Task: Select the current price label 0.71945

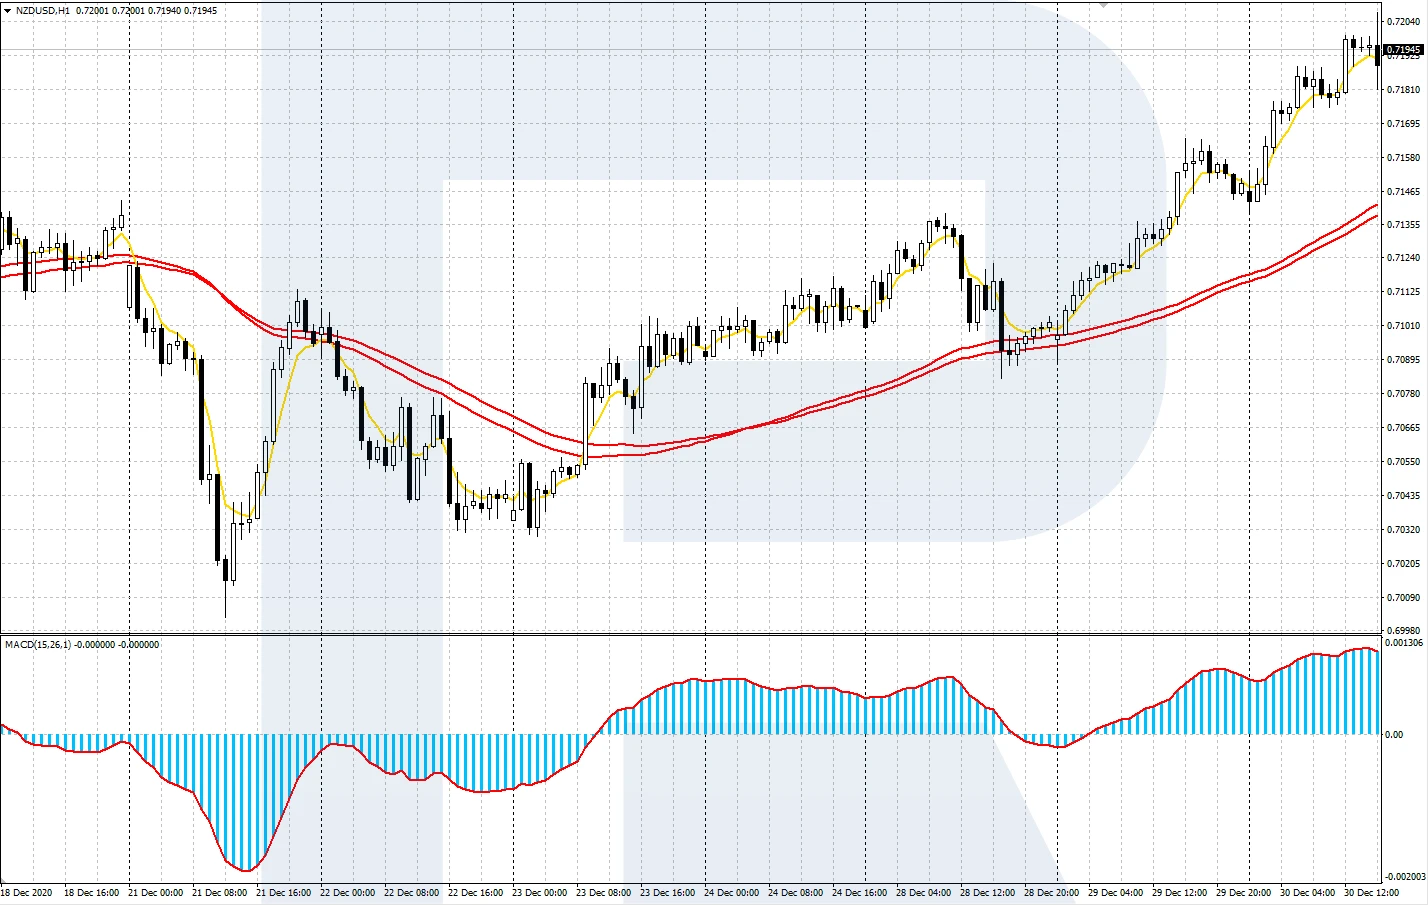Action: (x=1404, y=49)
